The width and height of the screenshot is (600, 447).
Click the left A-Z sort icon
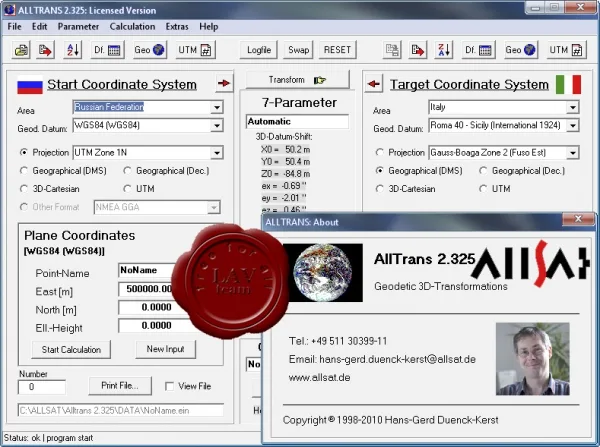[x=73, y=50]
